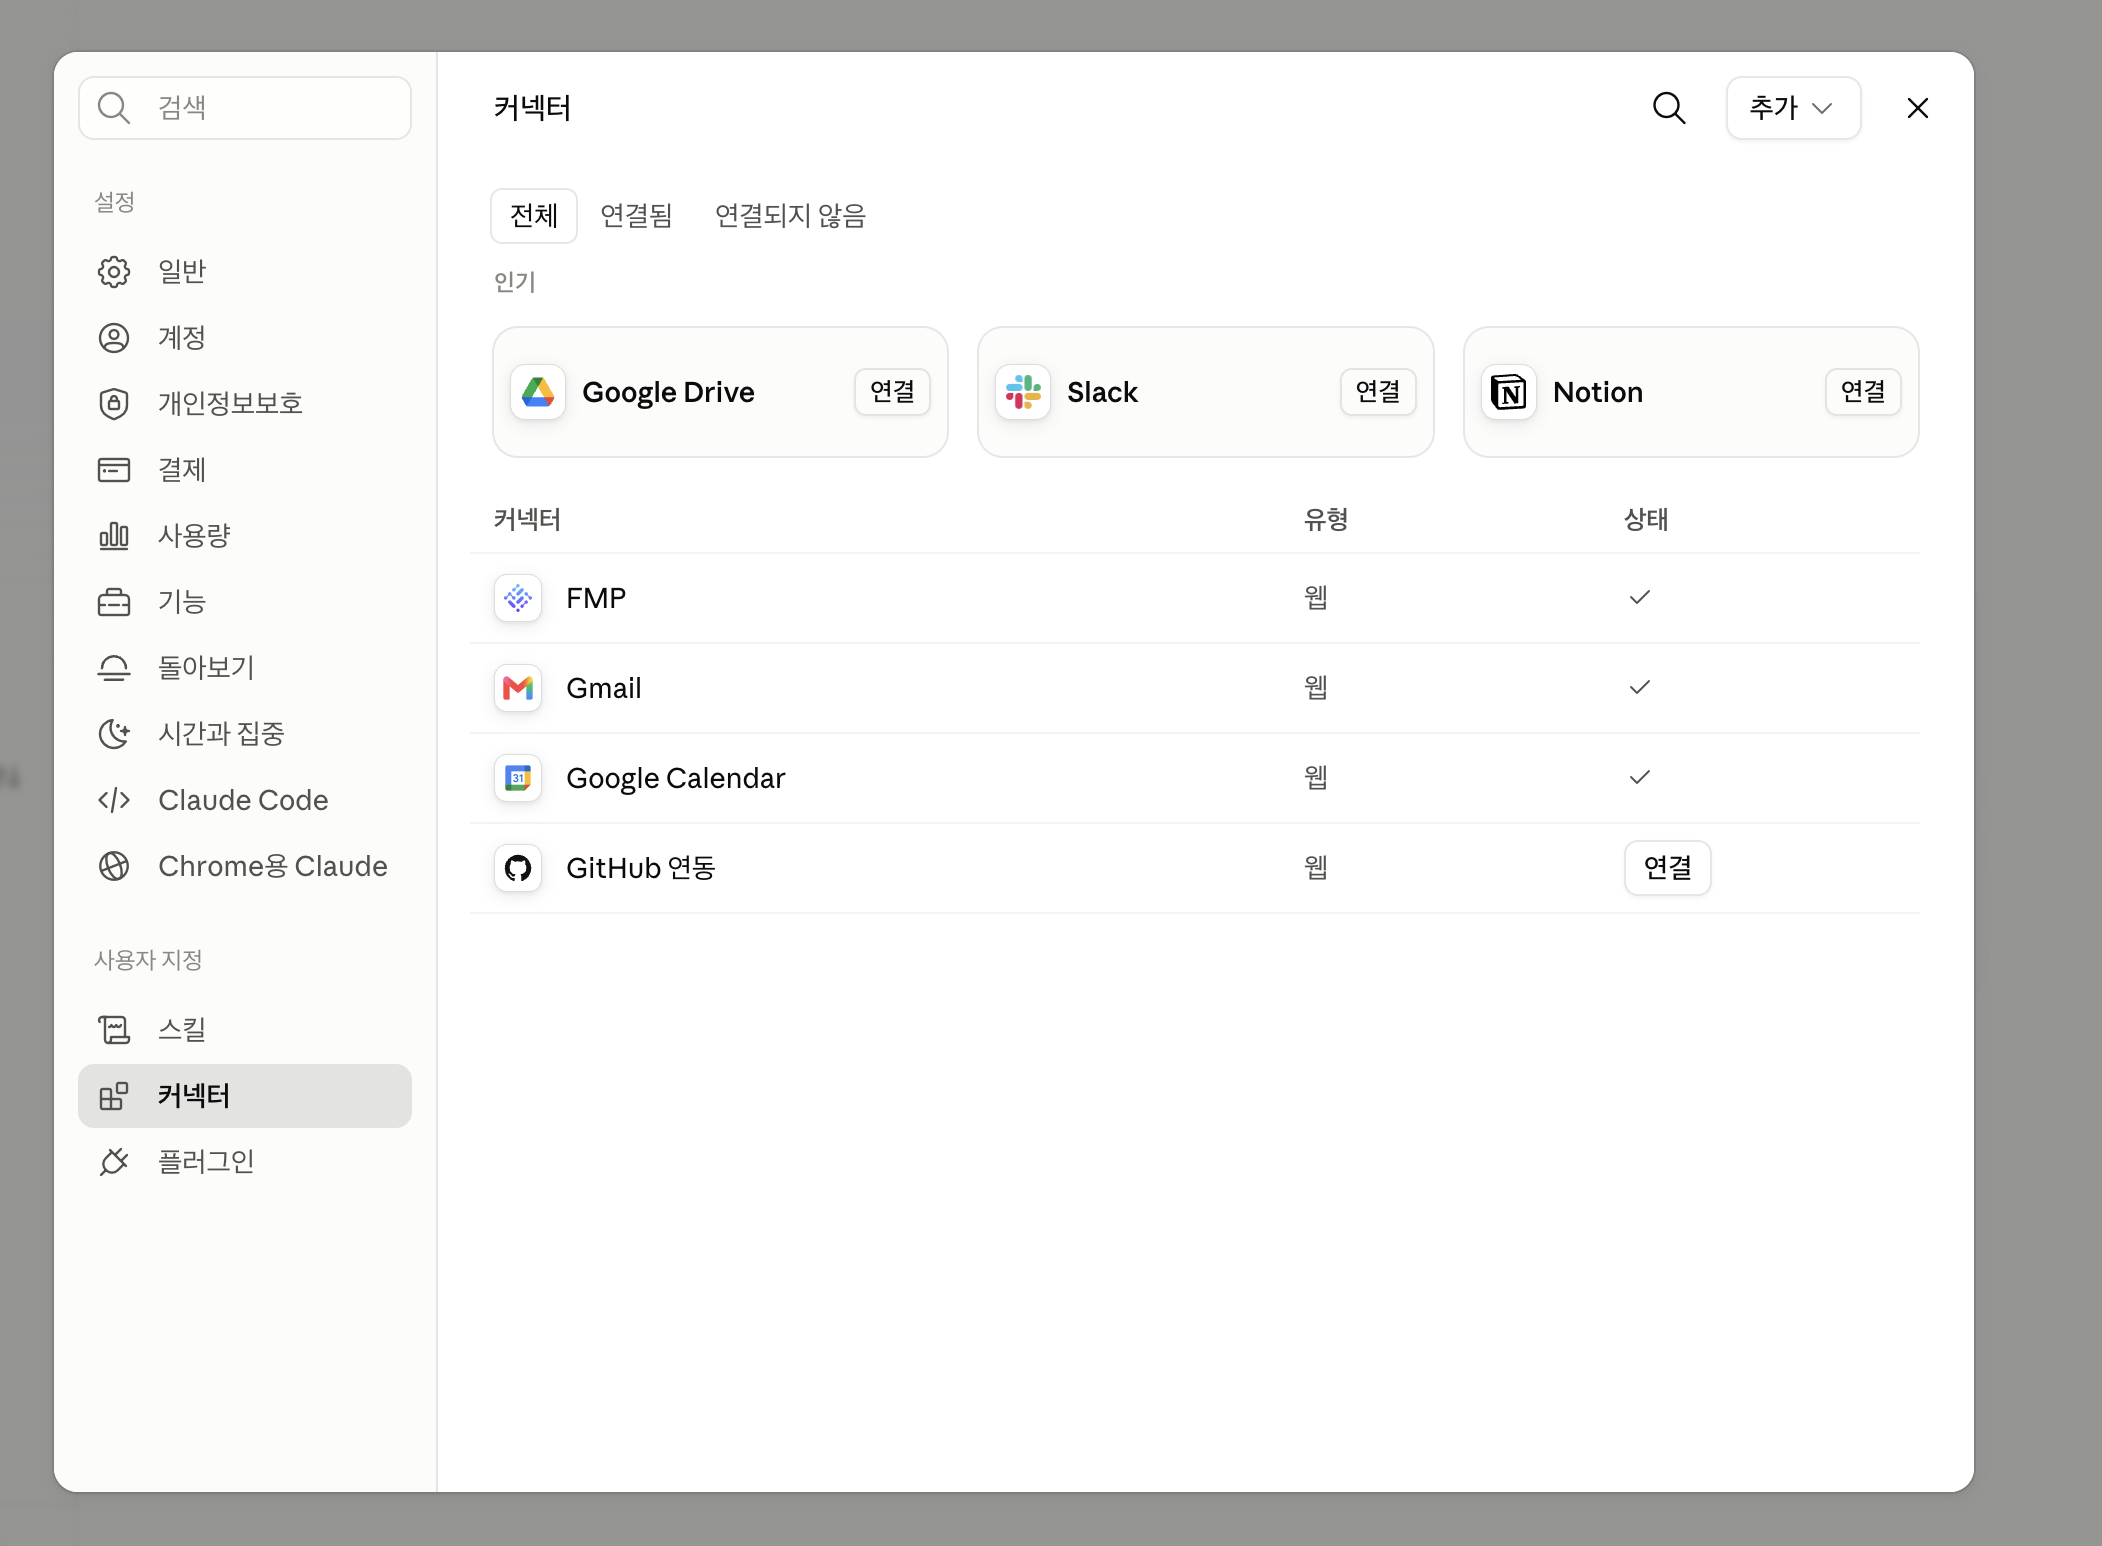This screenshot has width=2102, height=1546.
Task: Click the connected checkmark in the Google Calendar row
Action: coord(1640,778)
